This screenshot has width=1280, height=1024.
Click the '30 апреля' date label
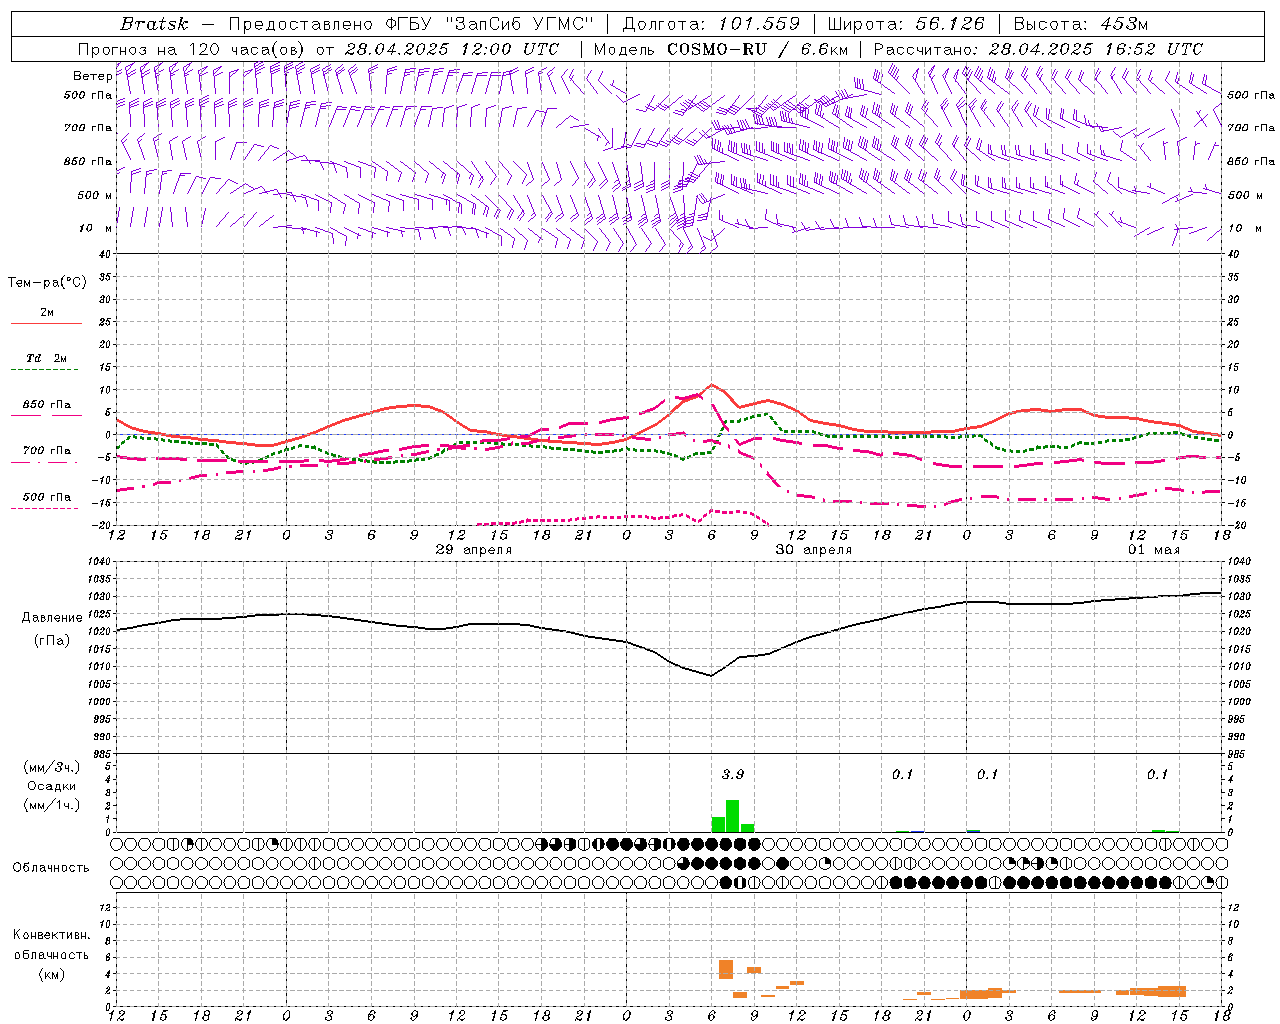814,550
